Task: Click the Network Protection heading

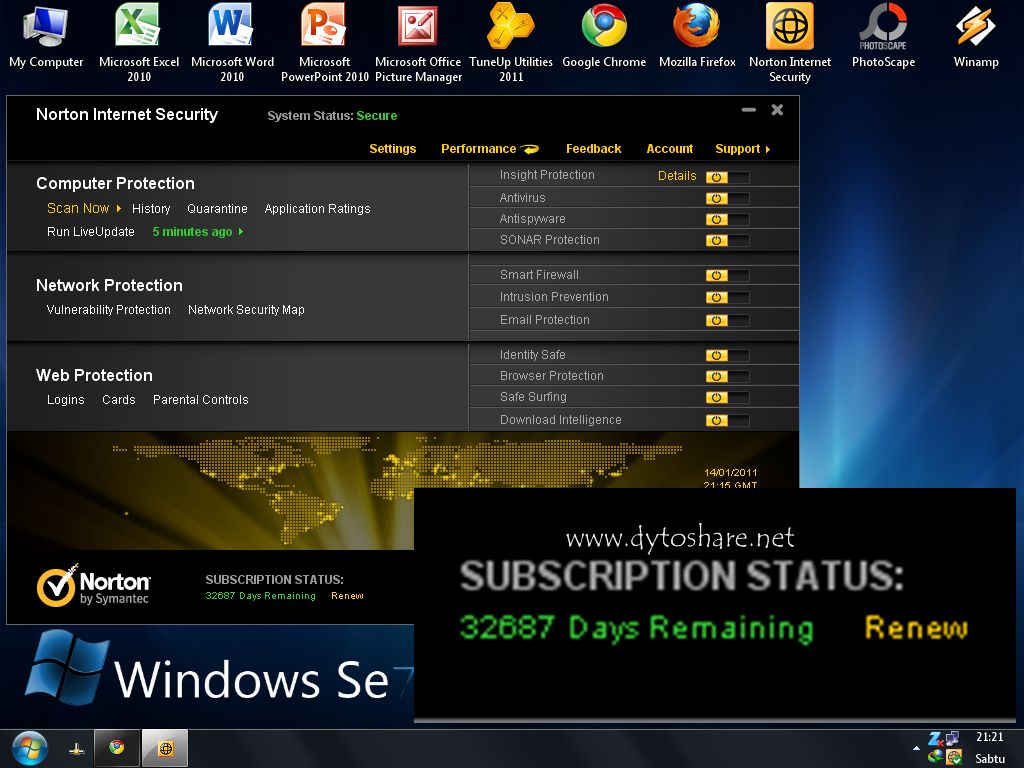Action: coord(109,285)
